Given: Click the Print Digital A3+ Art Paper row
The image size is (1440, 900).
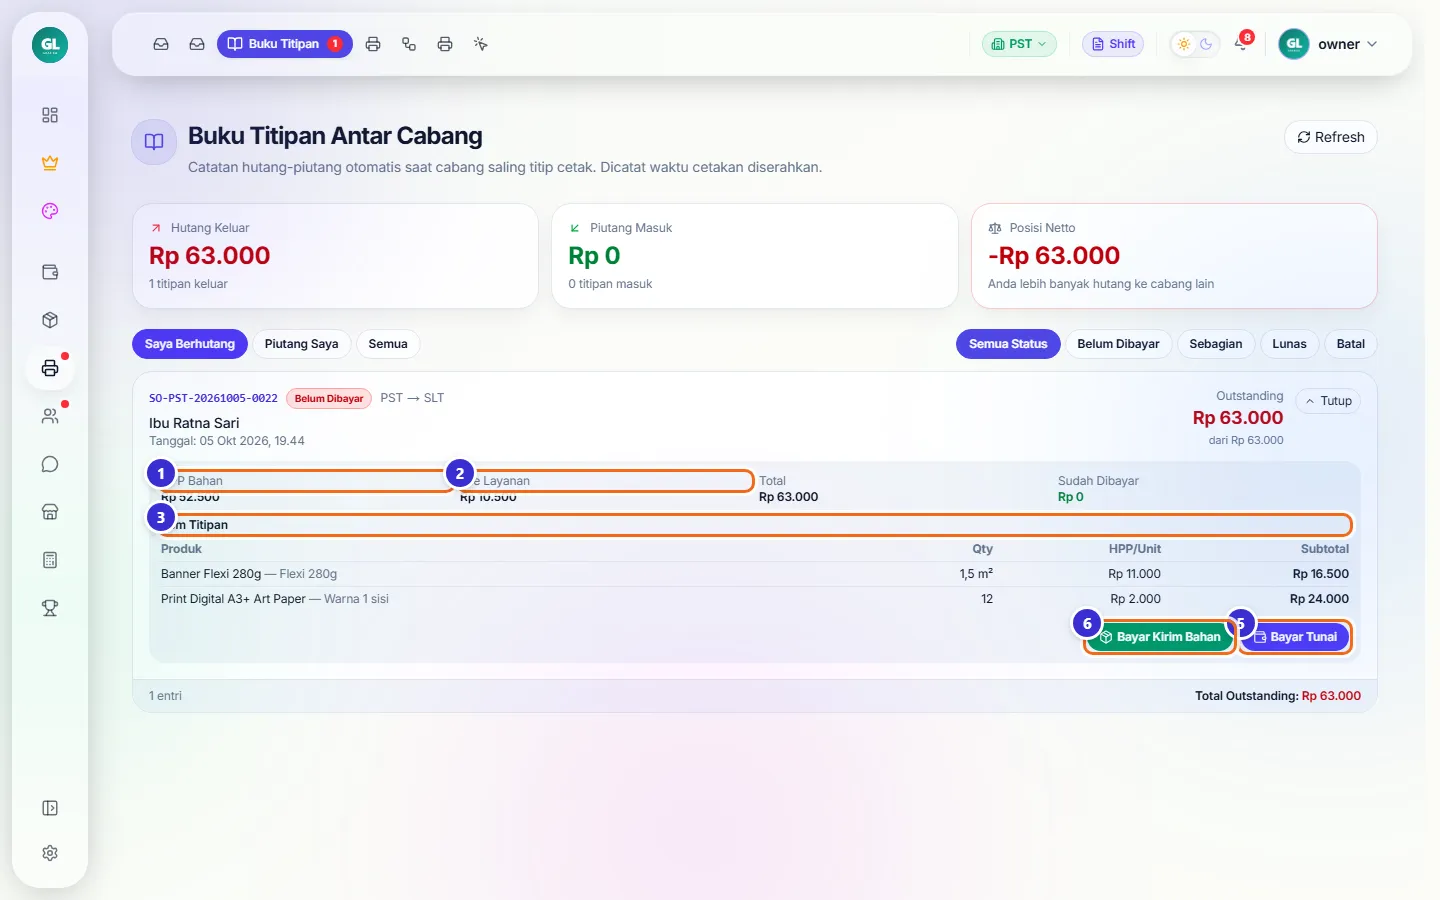Looking at the screenshot, I should click(x=755, y=599).
